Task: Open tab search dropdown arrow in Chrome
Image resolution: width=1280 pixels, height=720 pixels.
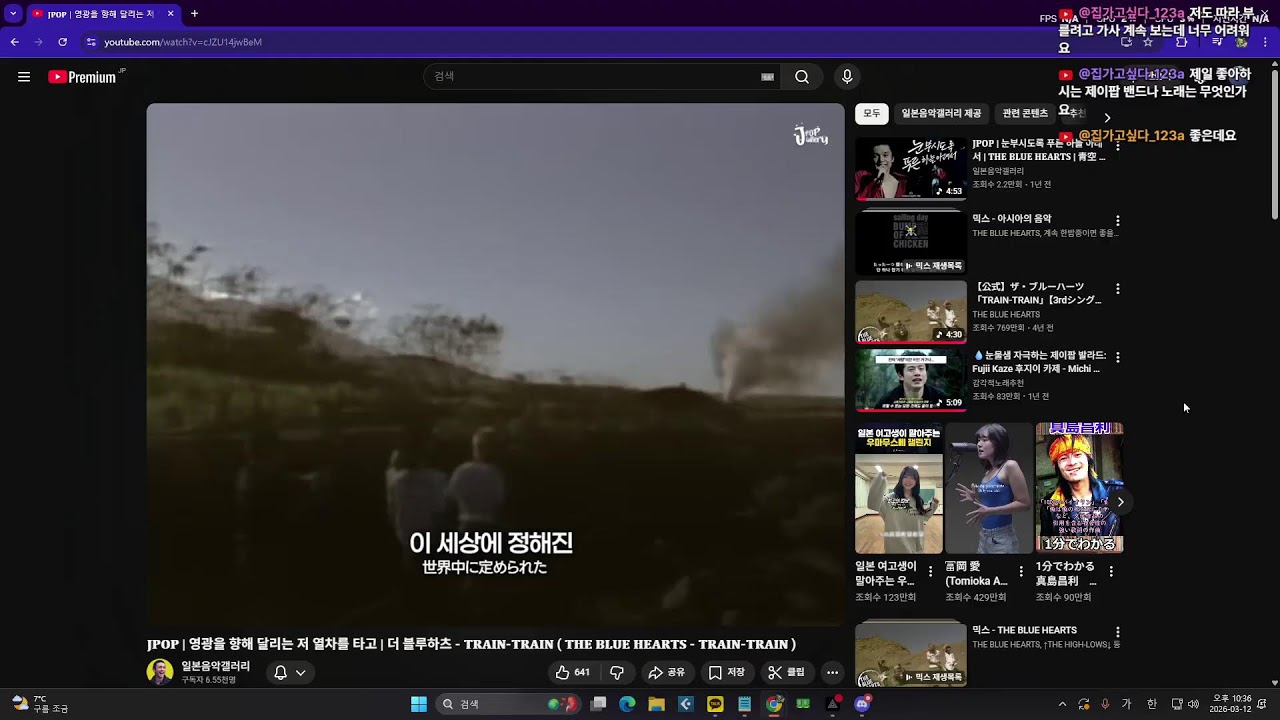Action: pyautogui.click(x=13, y=14)
